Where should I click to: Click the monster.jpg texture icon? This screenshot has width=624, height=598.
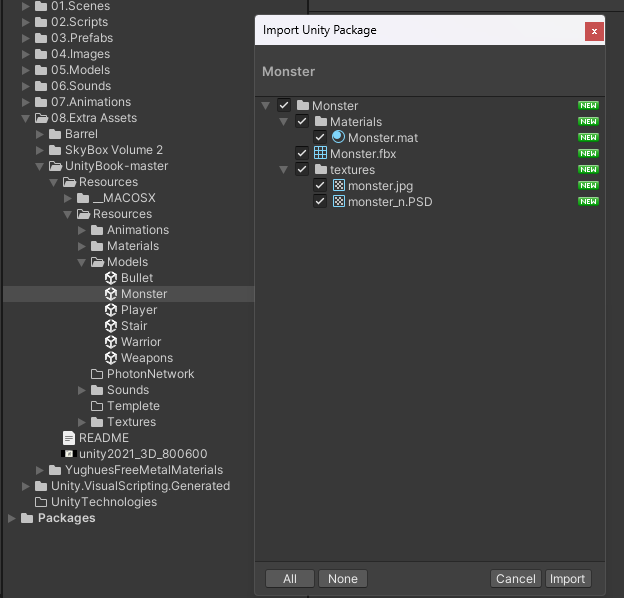[x=339, y=185]
